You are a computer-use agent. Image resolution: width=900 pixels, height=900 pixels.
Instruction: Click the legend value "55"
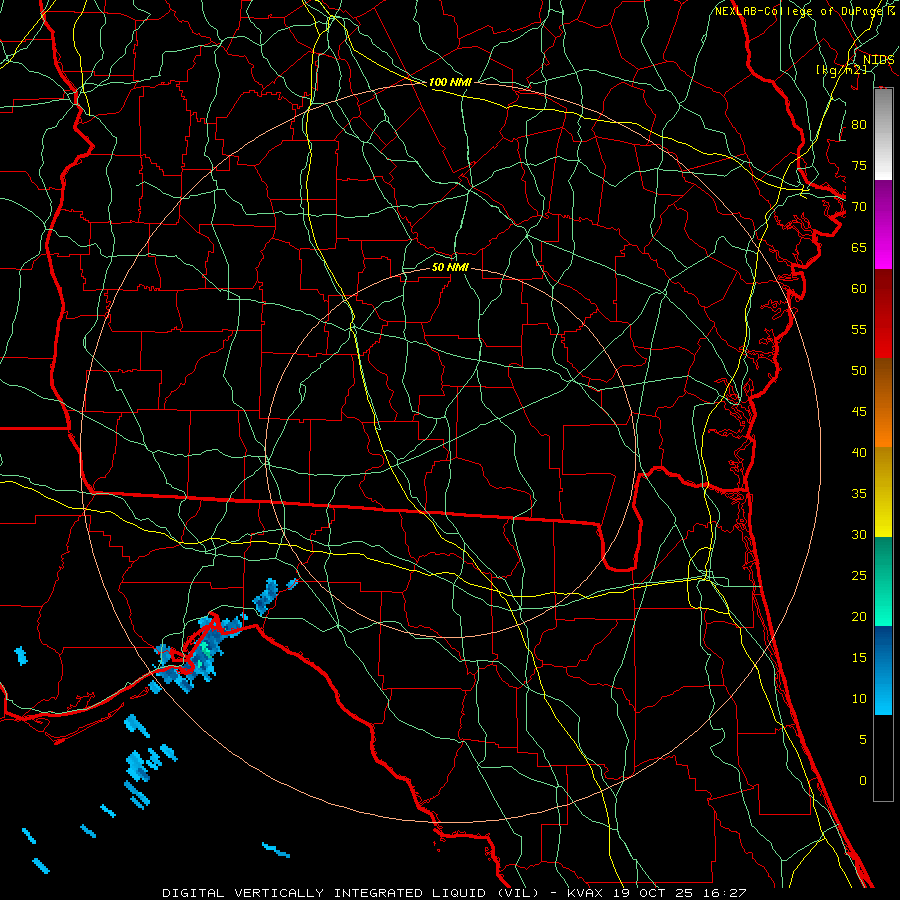click(859, 329)
